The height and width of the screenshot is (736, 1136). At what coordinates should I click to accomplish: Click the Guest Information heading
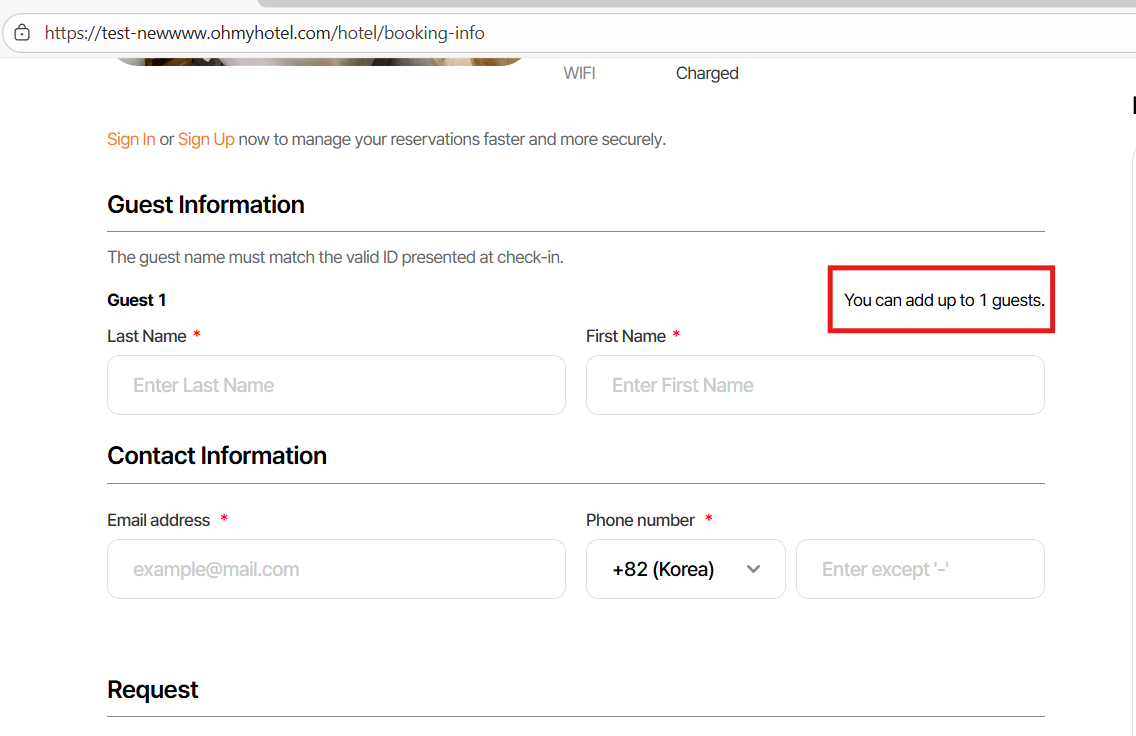tap(206, 204)
